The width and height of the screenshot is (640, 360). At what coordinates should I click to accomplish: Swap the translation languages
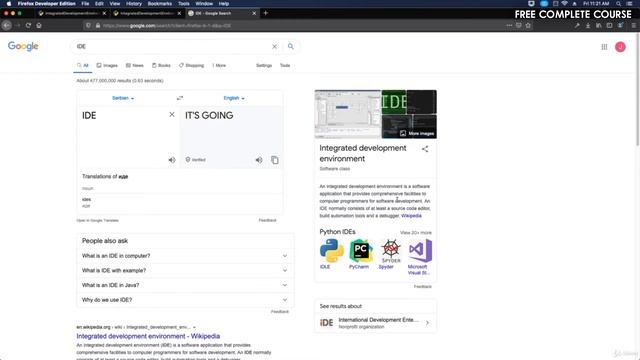tap(180, 98)
